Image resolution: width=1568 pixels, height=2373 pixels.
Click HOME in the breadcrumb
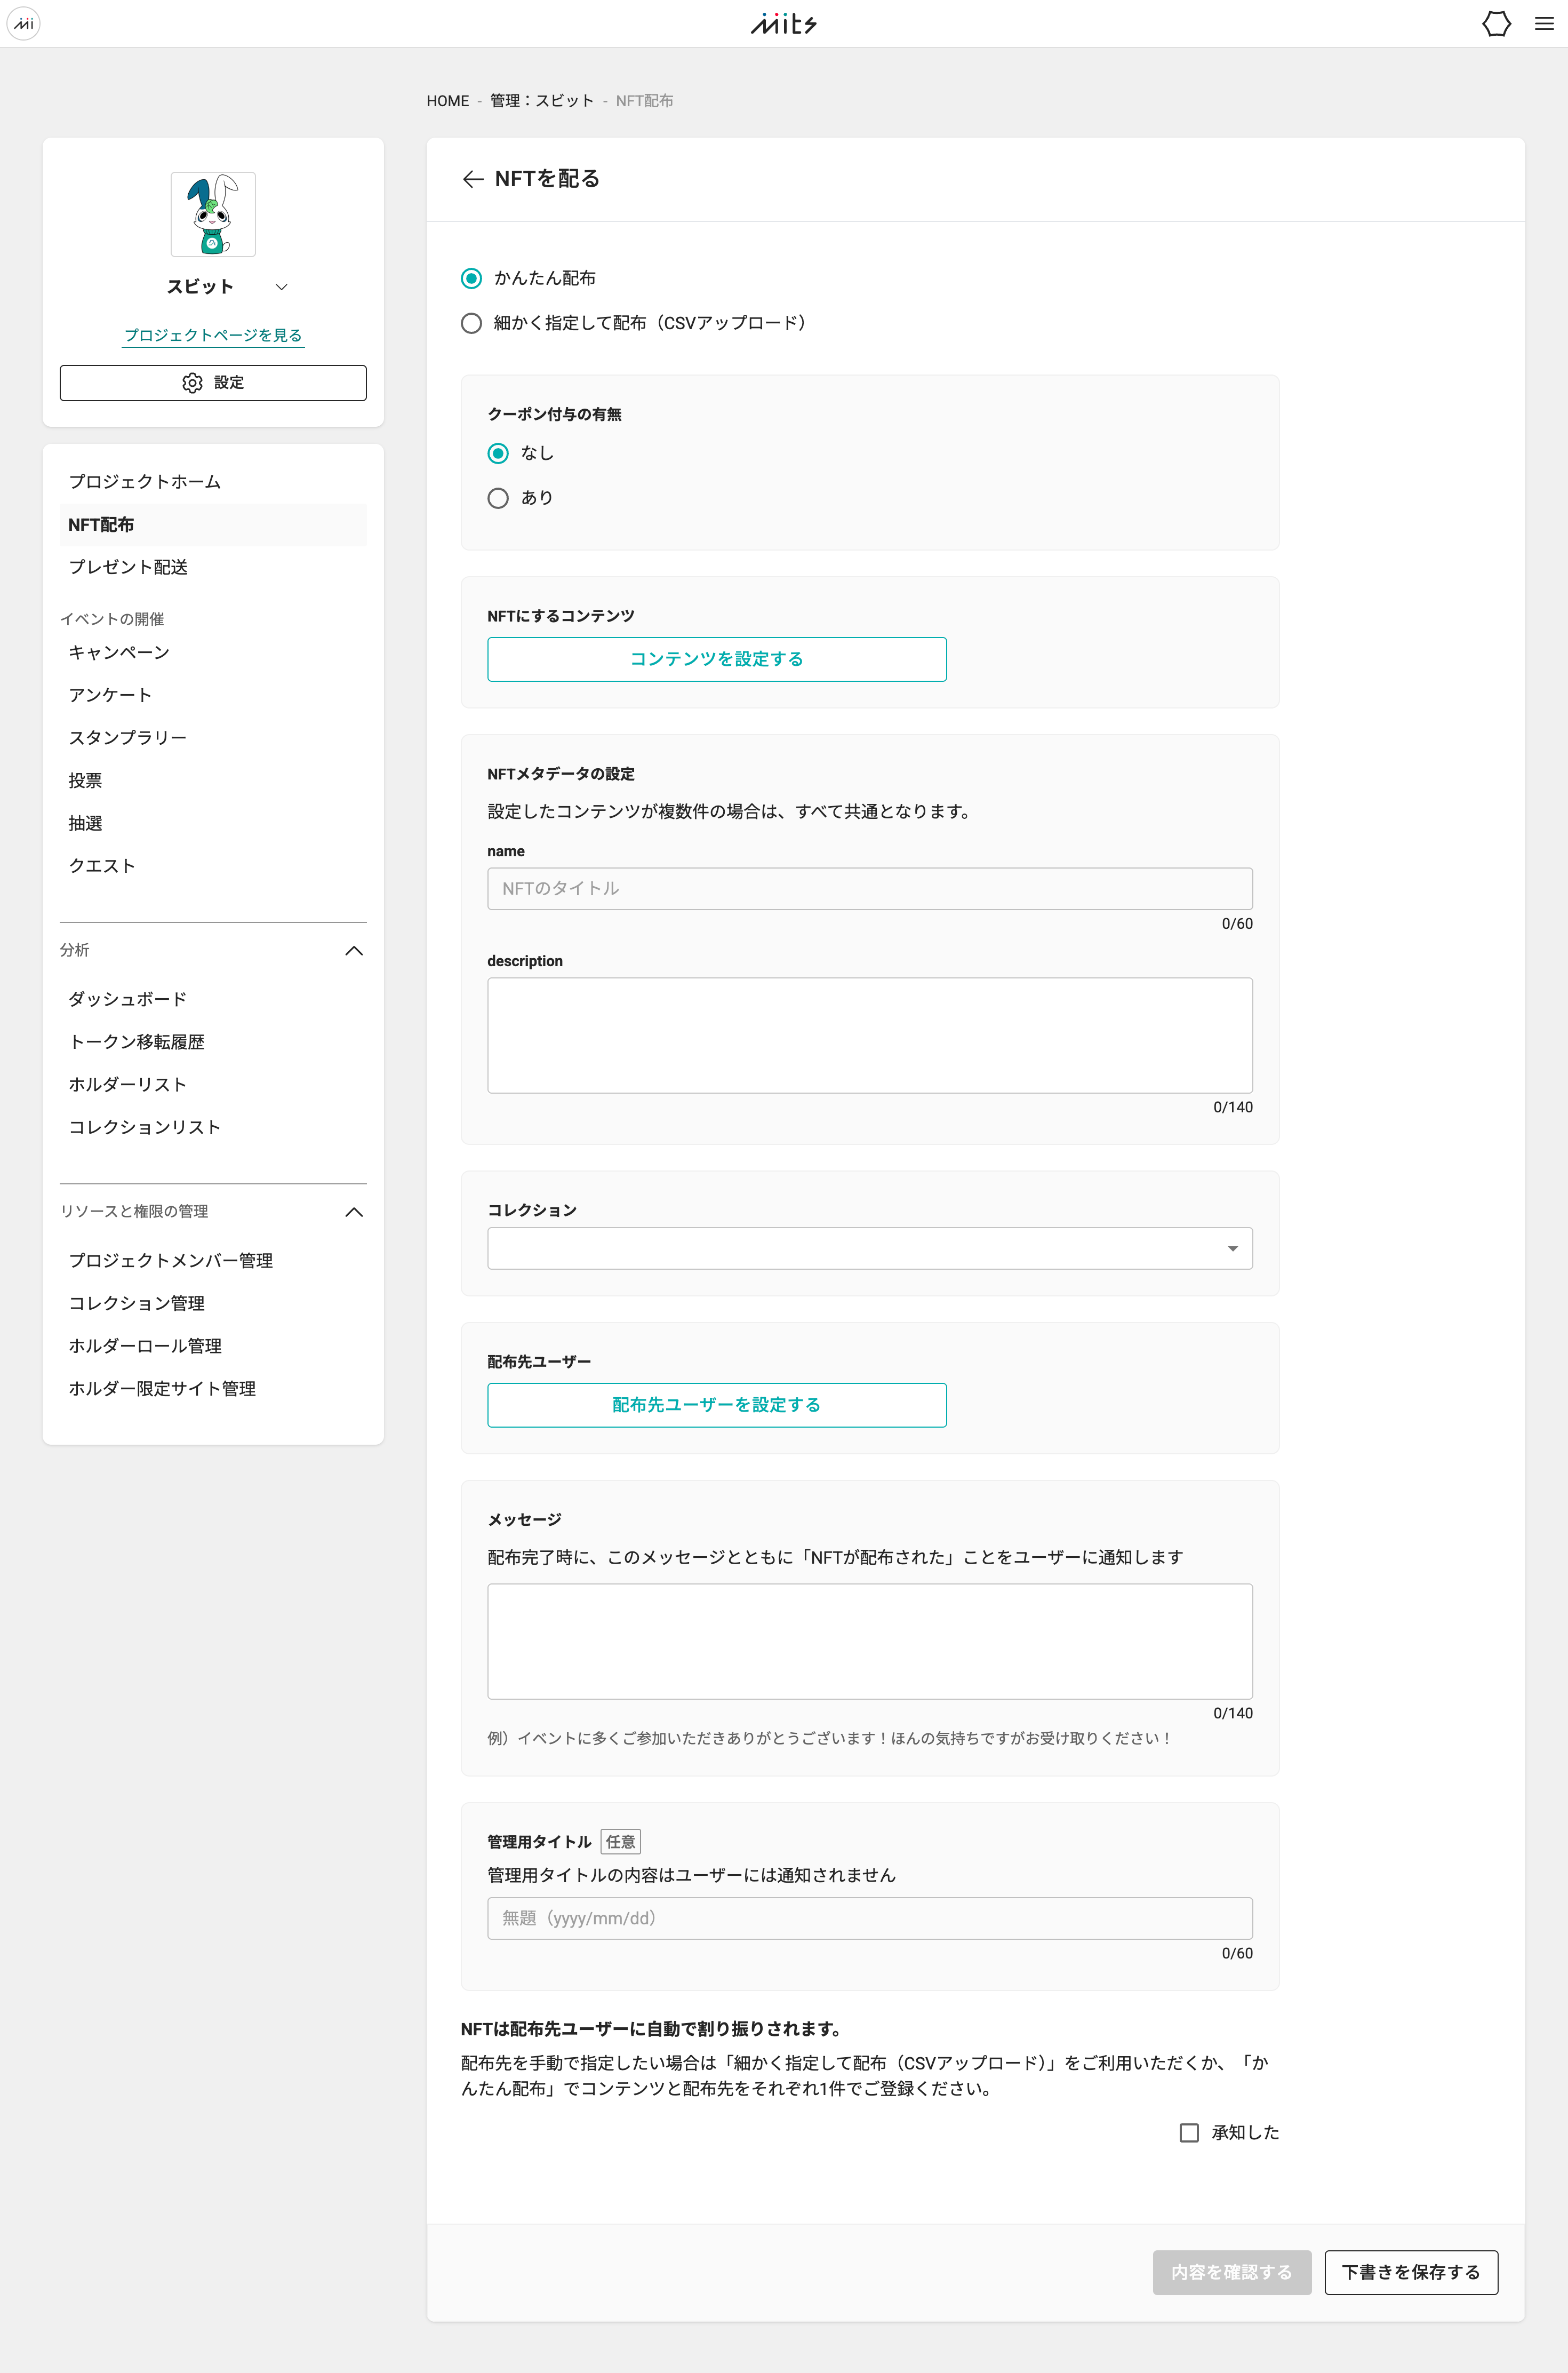click(447, 101)
